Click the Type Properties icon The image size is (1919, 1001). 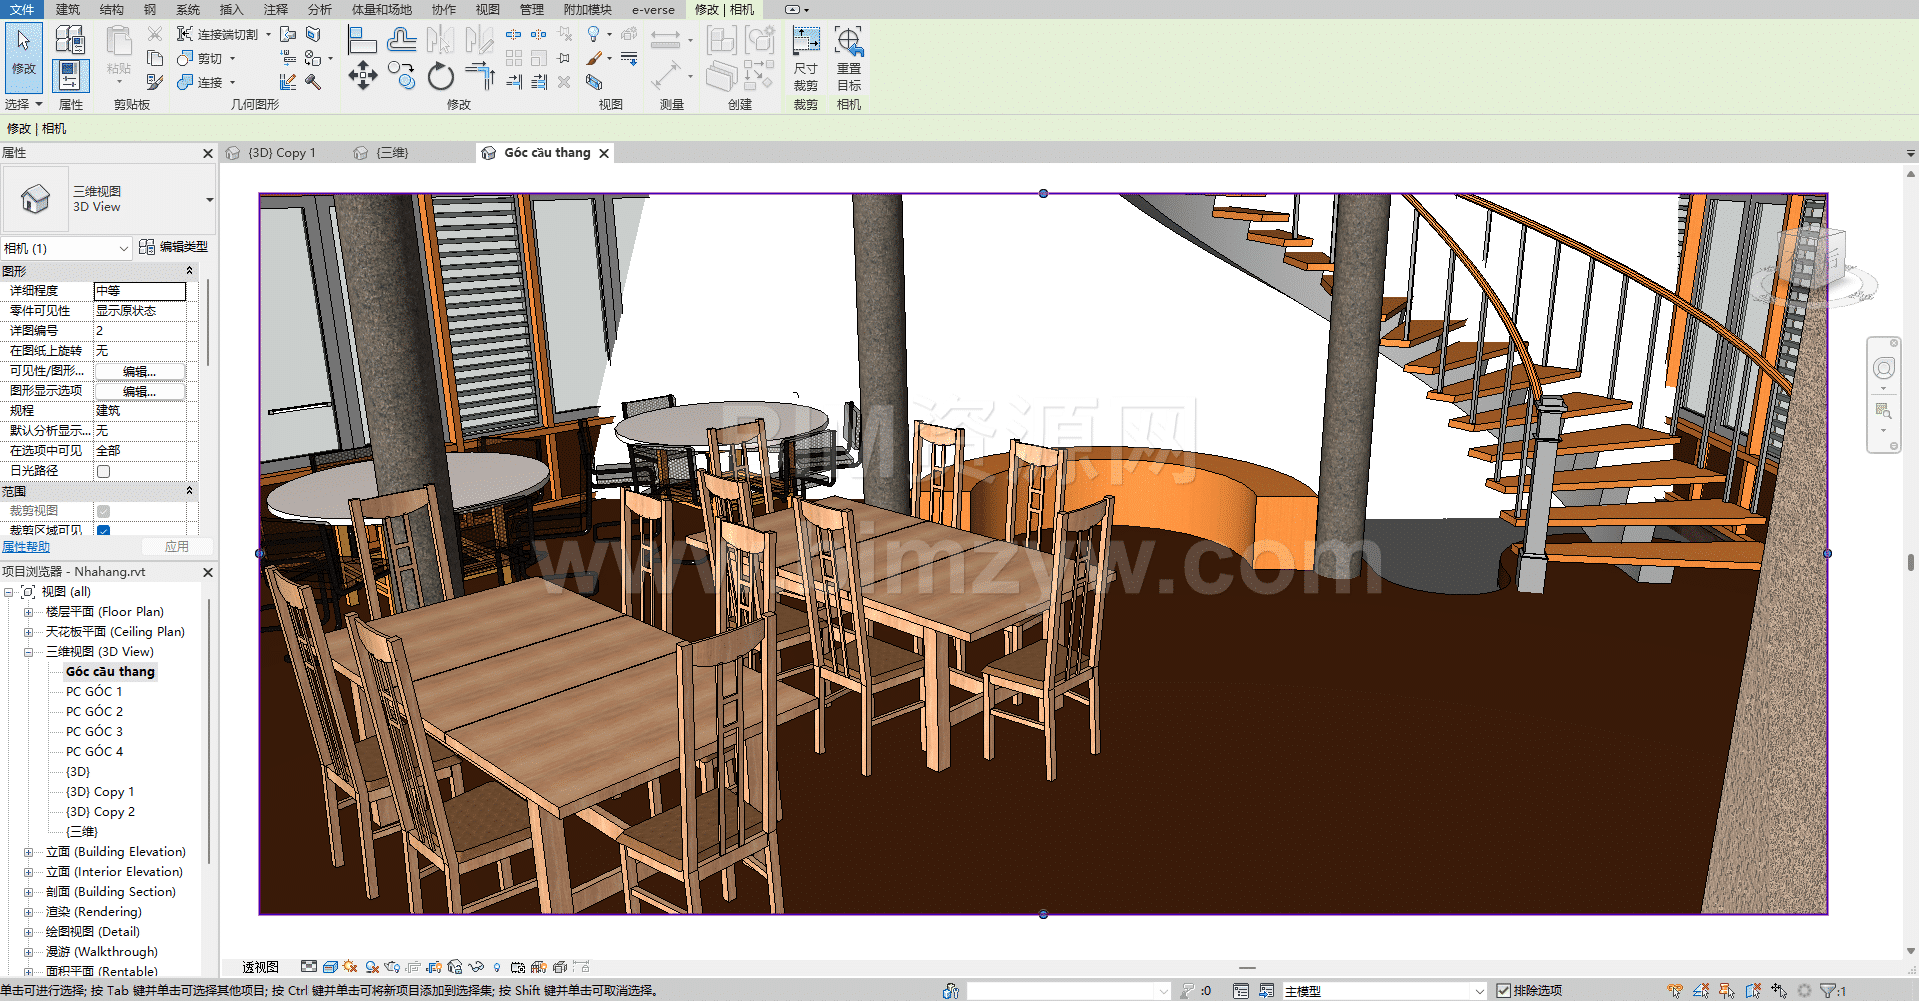(70, 40)
